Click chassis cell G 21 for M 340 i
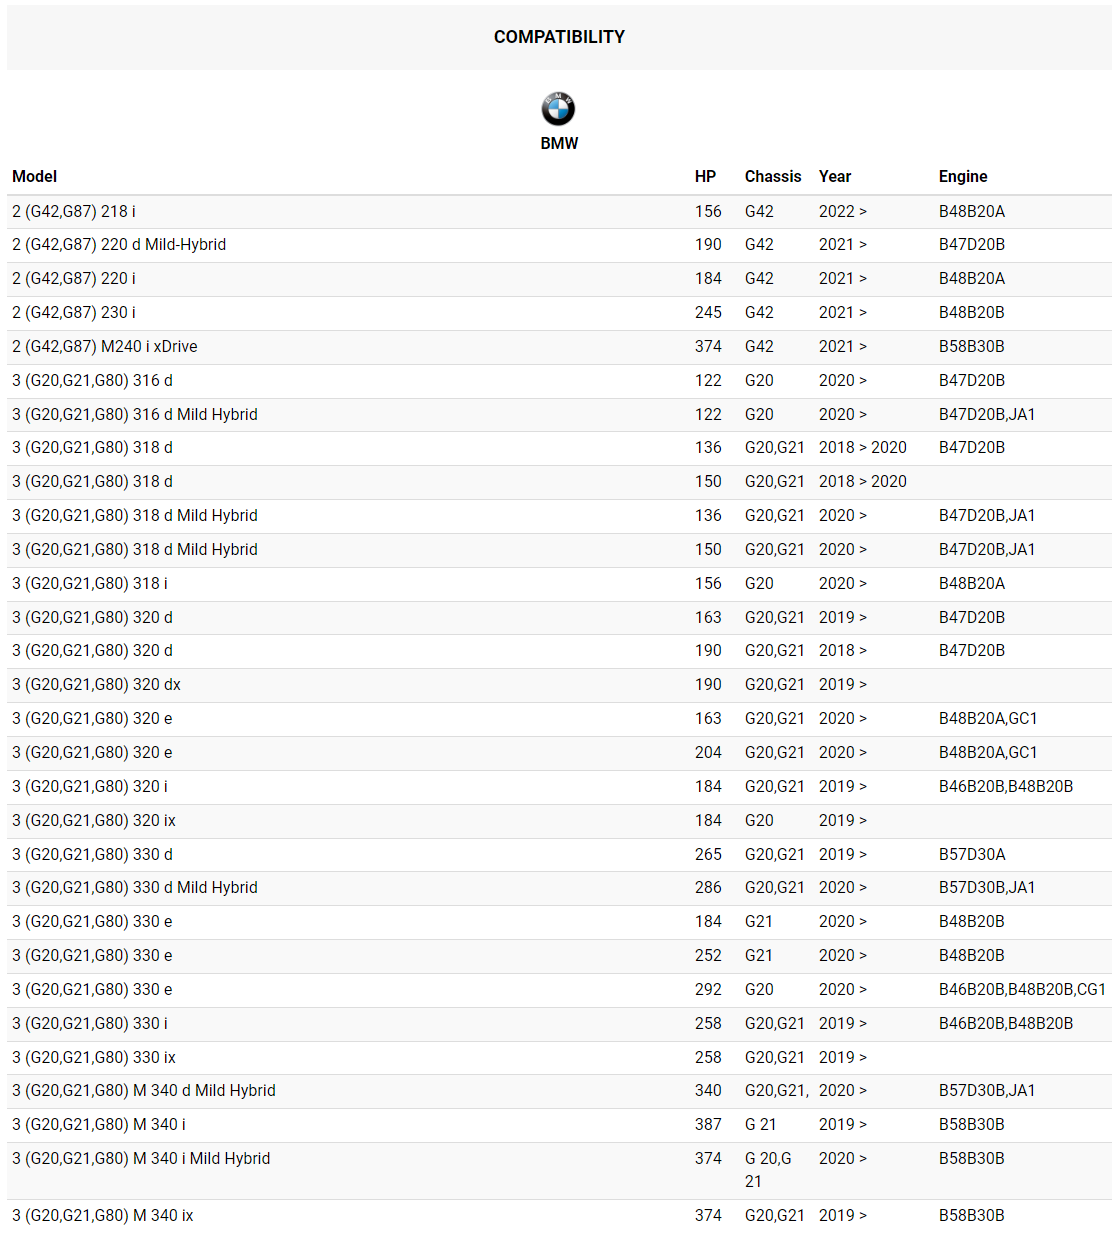This screenshot has height=1233, width=1117. pyautogui.click(x=761, y=1124)
